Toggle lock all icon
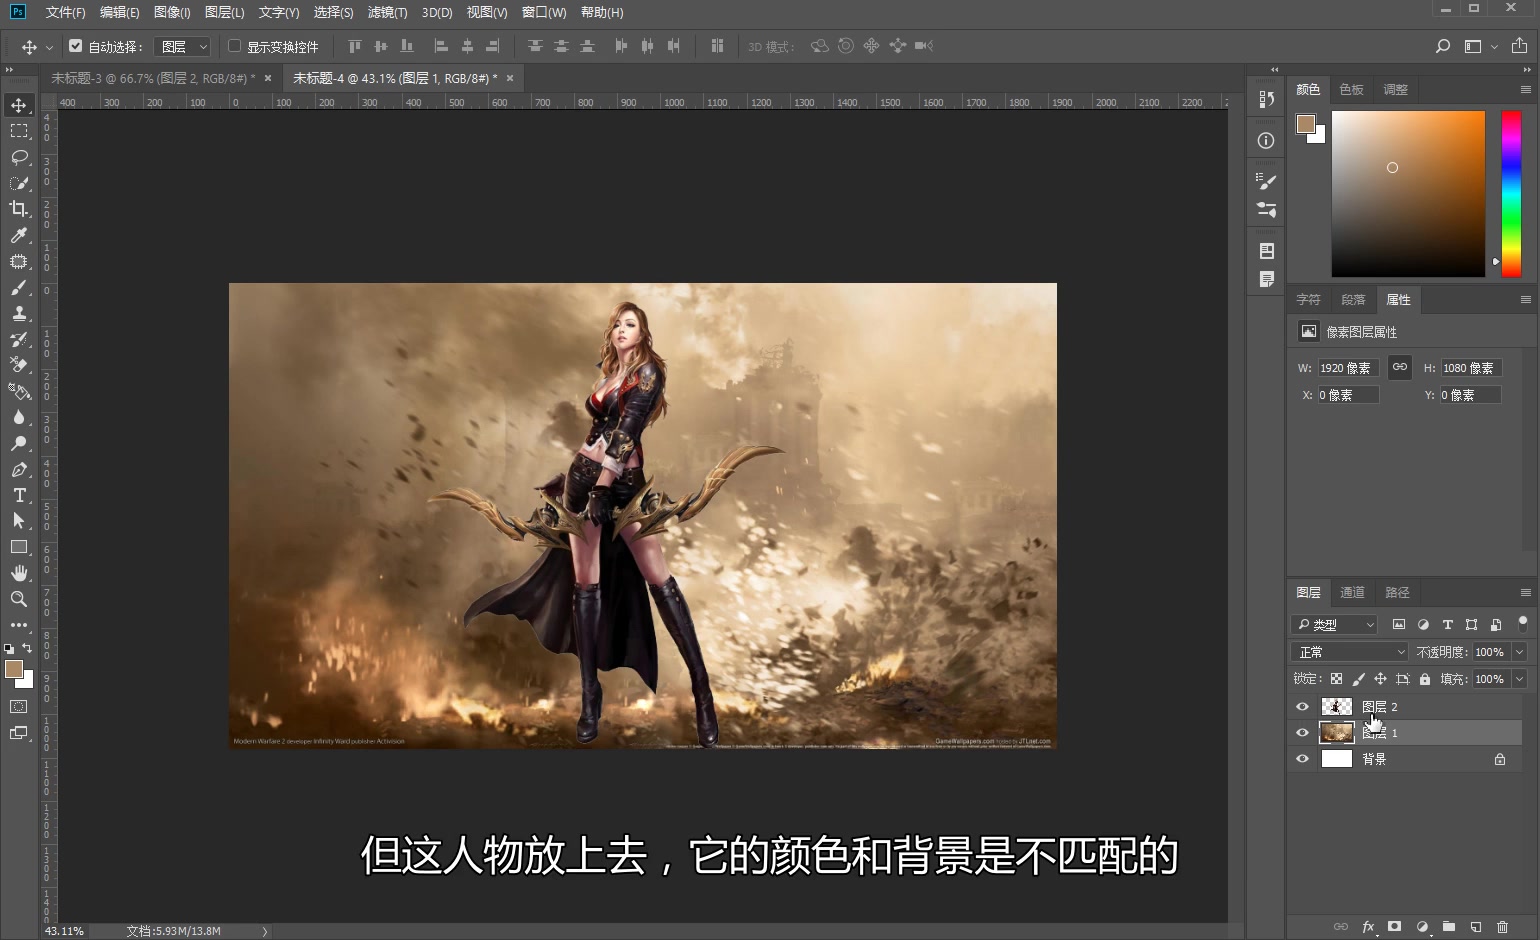 1425,679
